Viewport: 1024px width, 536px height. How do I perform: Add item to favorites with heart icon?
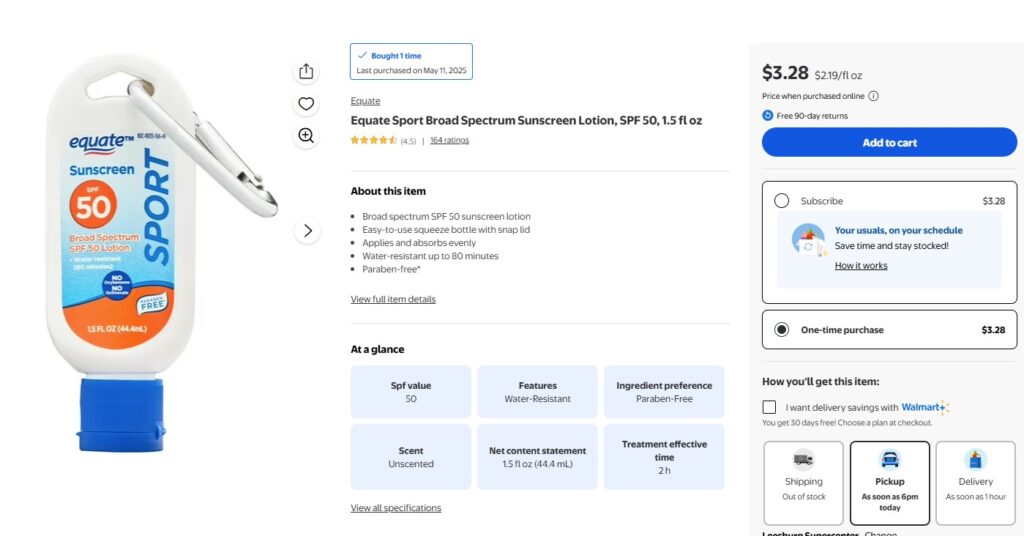(x=306, y=103)
